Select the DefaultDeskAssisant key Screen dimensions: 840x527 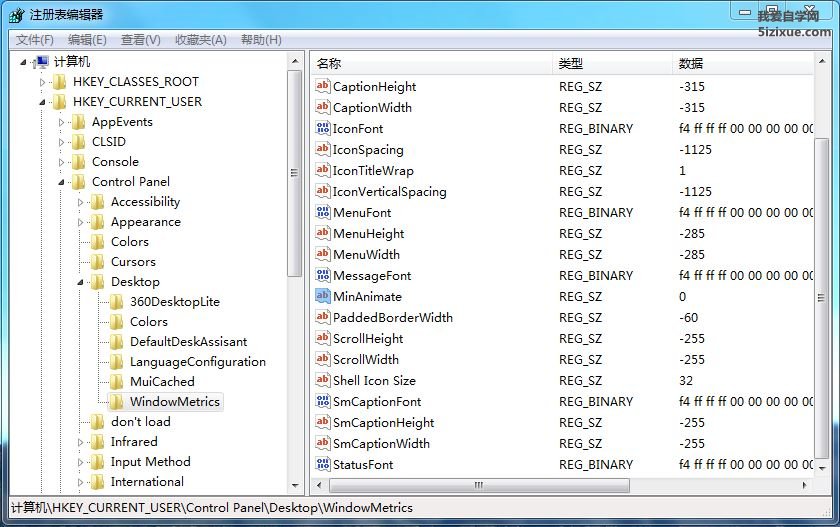[189, 342]
